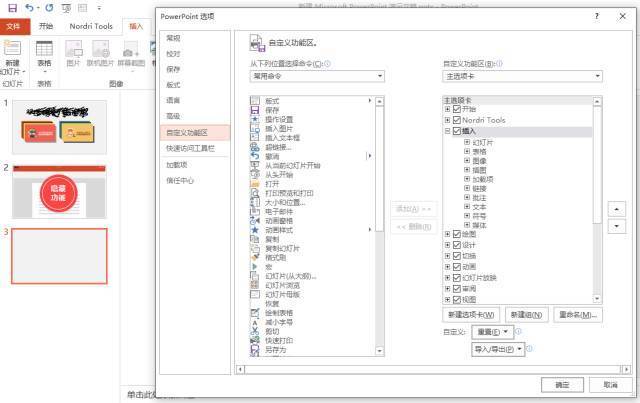The image size is (640, 403).
Task: Click the 打印预览和打印 command icon
Action: point(255,193)
